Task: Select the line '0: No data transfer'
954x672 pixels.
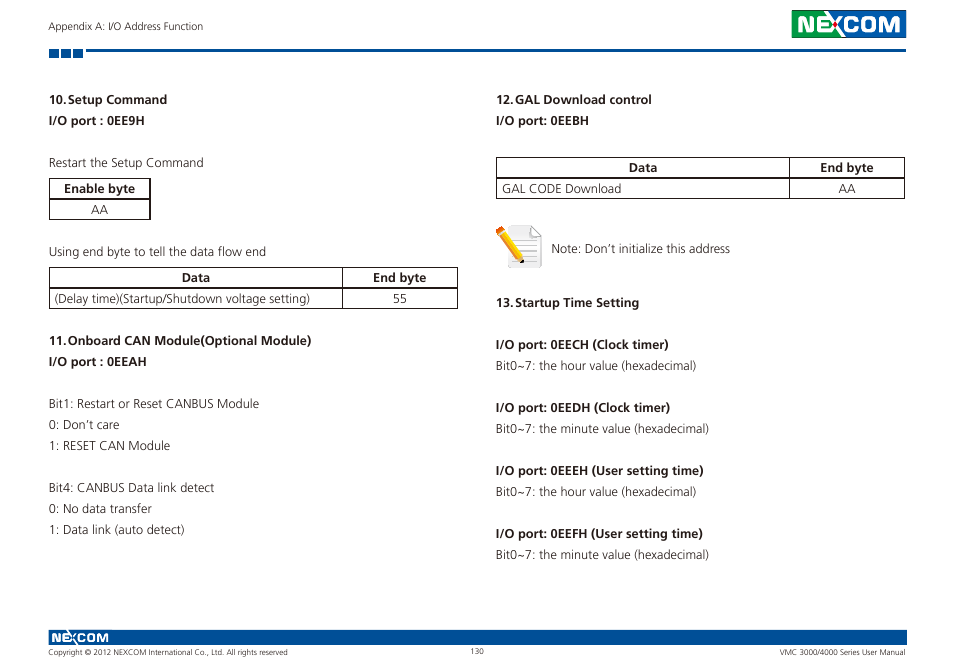Action: pyautogui.click(x=100, y=508)
